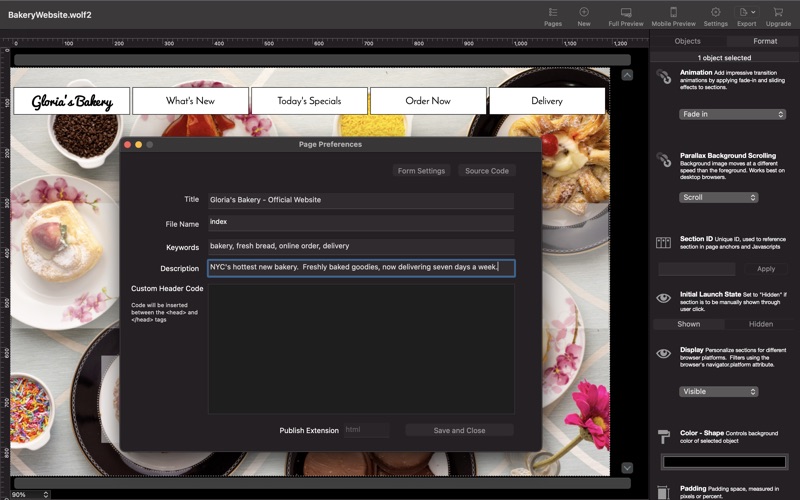
Task: Toggle the Display eye icon
Action: (663, 354)
